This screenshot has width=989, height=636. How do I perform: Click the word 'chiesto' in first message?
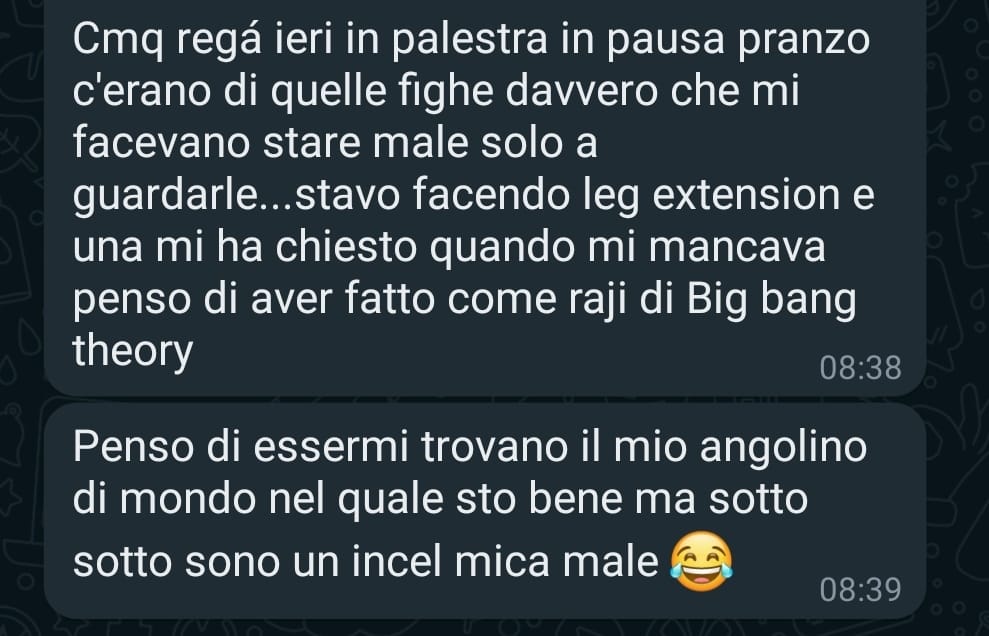pos(346,246)
